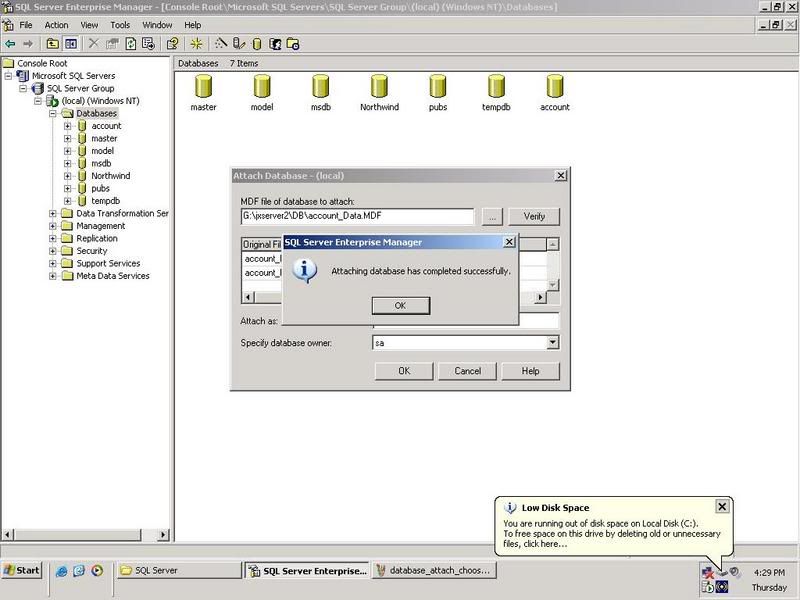This screenshot has height=600, width=800.
Task: Open the Tools menu
Action: pos(120,25)
